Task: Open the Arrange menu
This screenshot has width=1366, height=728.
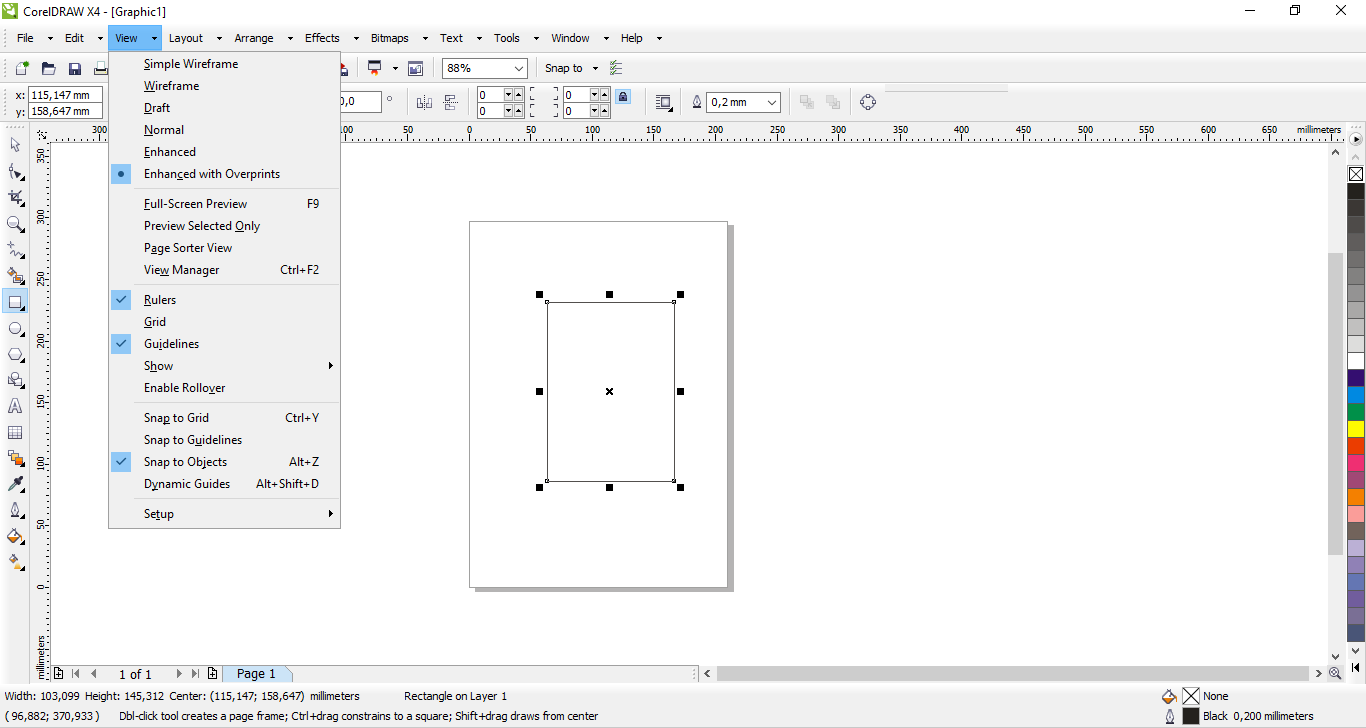Action: (x=254, y=38)
